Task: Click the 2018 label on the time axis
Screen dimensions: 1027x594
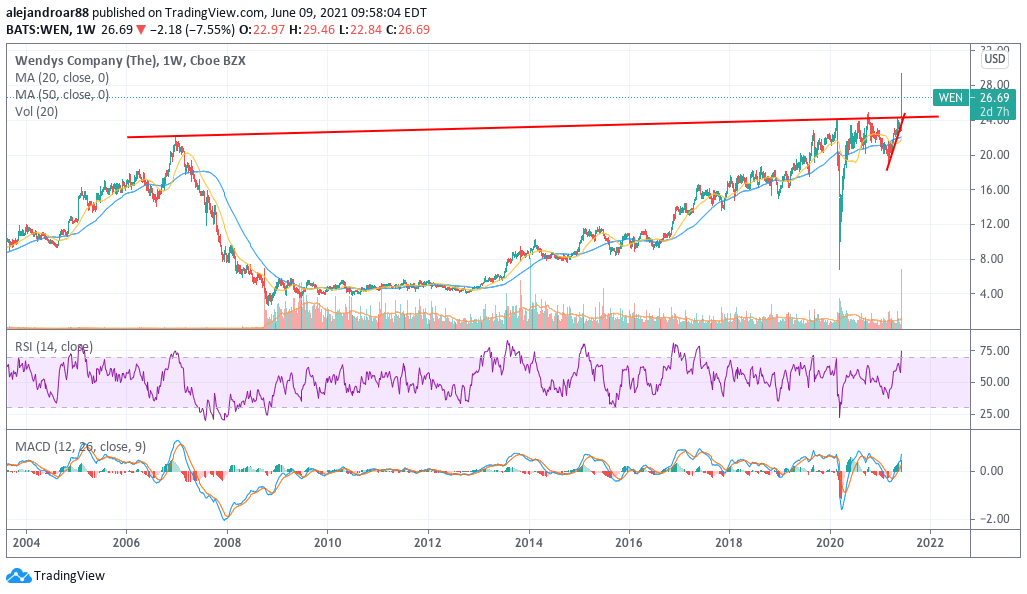Action: click(729, 542)
